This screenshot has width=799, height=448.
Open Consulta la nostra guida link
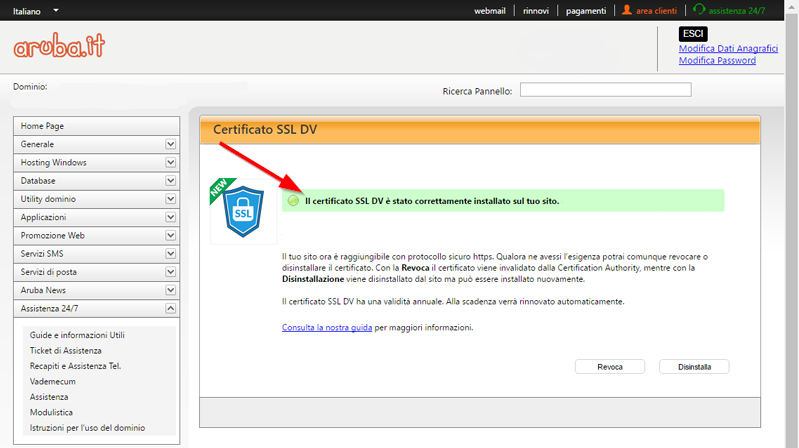(327, 328)
